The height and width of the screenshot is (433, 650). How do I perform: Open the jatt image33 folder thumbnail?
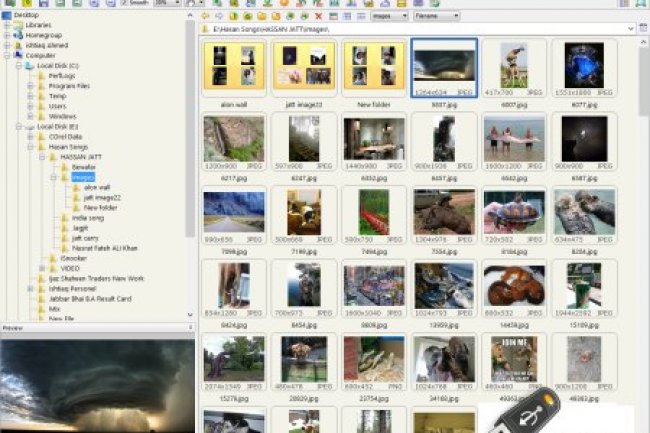point(304,69)
